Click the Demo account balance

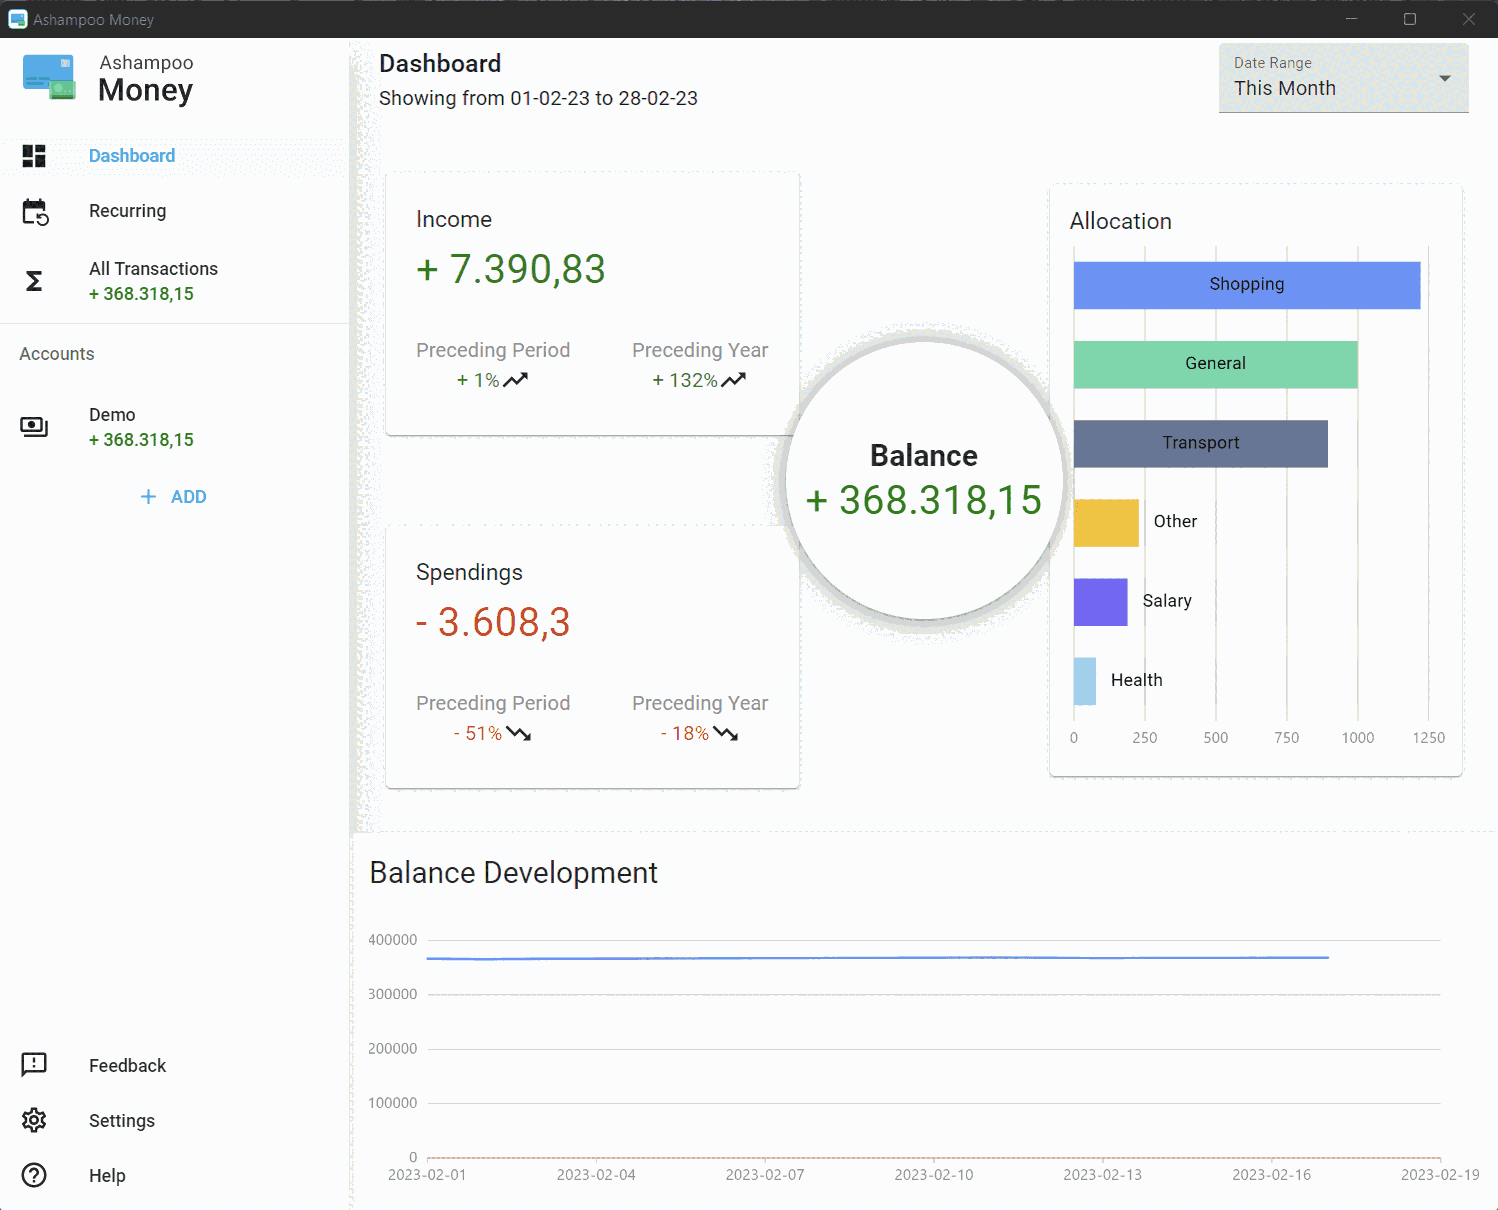pyautogui.click(x=141, y=439)
